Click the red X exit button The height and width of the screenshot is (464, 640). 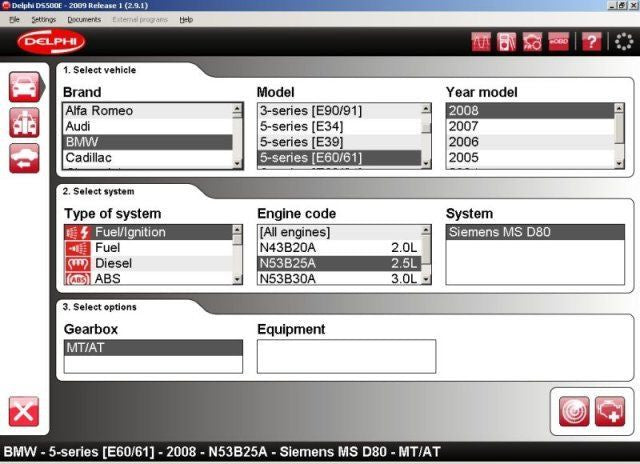pyautogui.click(x=24, y=411)
